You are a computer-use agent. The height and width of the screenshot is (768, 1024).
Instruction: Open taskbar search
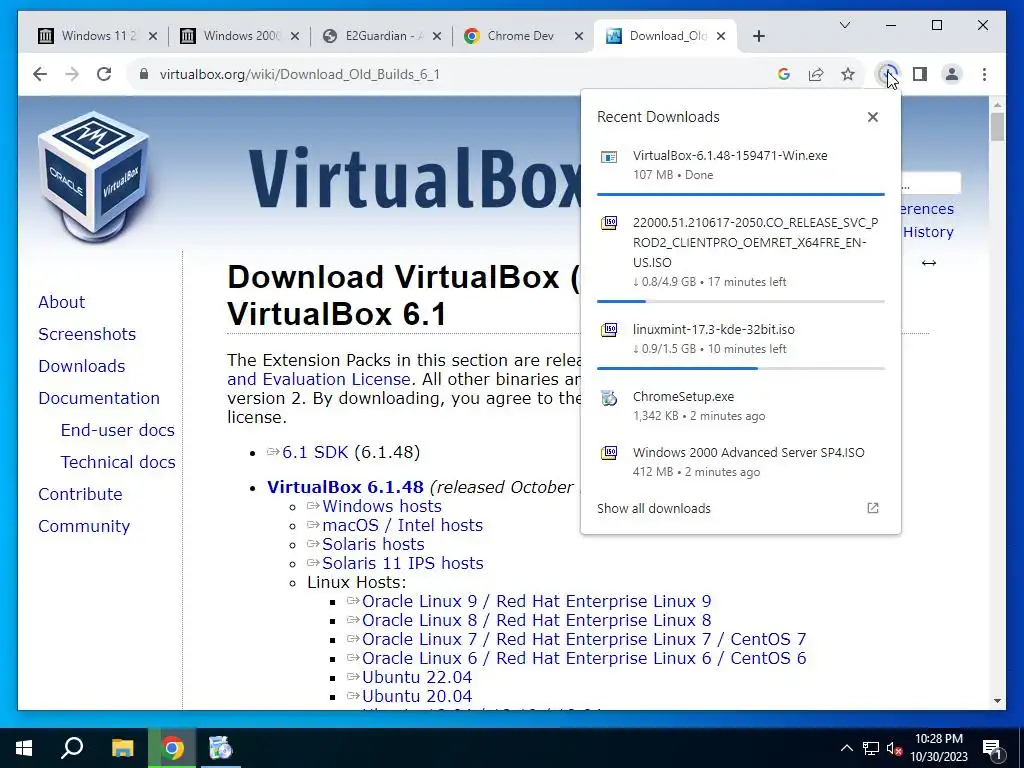(x=72, y=748)
